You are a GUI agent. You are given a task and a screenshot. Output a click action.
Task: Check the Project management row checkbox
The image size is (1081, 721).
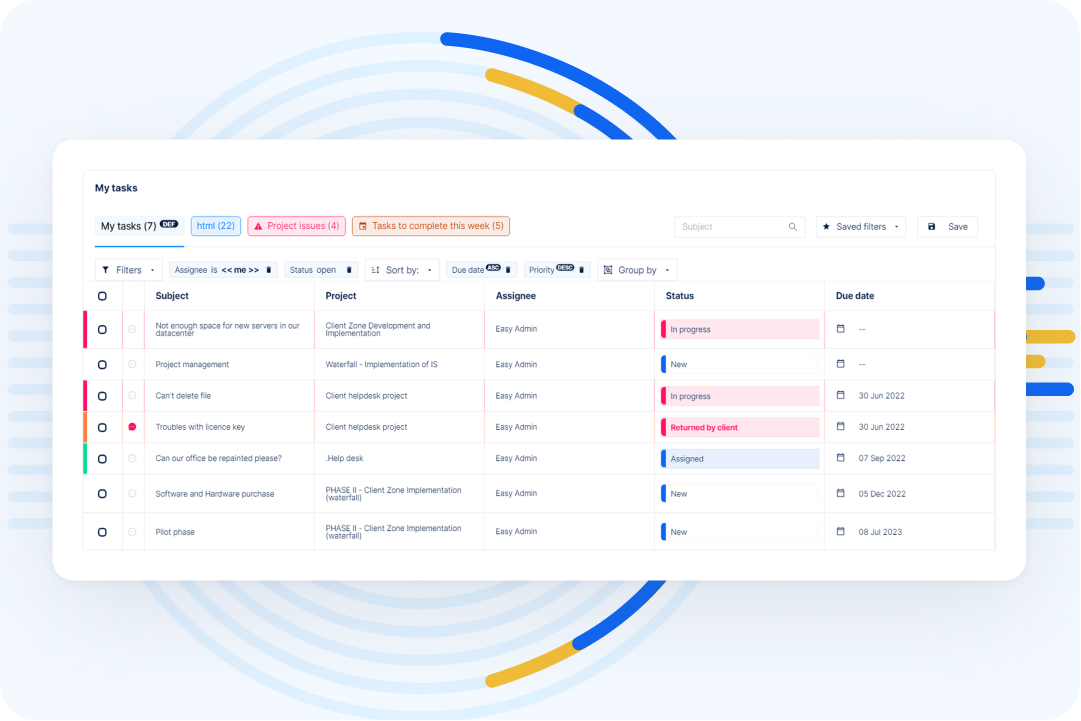tap(102, 364)
